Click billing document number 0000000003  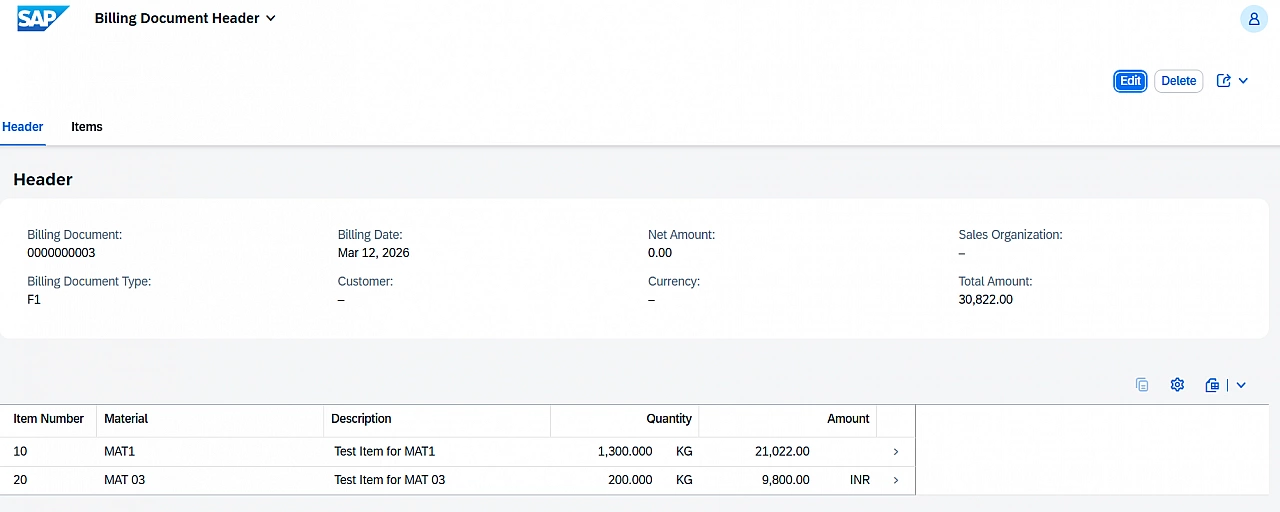61,253
